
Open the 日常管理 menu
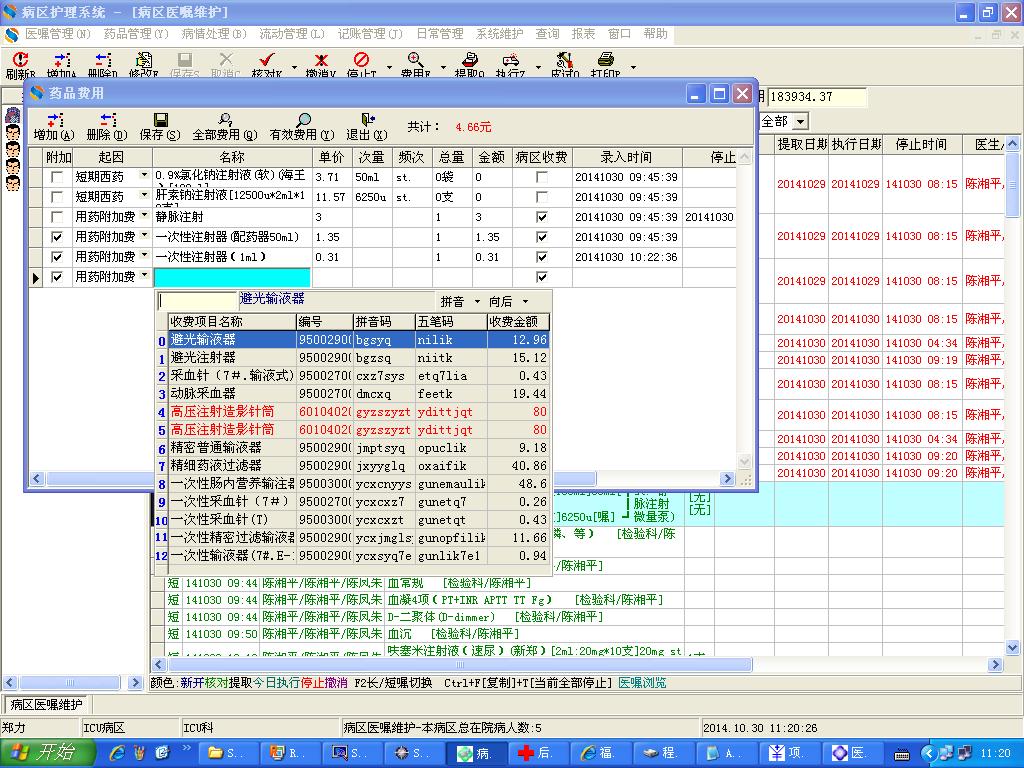[440, 34]
